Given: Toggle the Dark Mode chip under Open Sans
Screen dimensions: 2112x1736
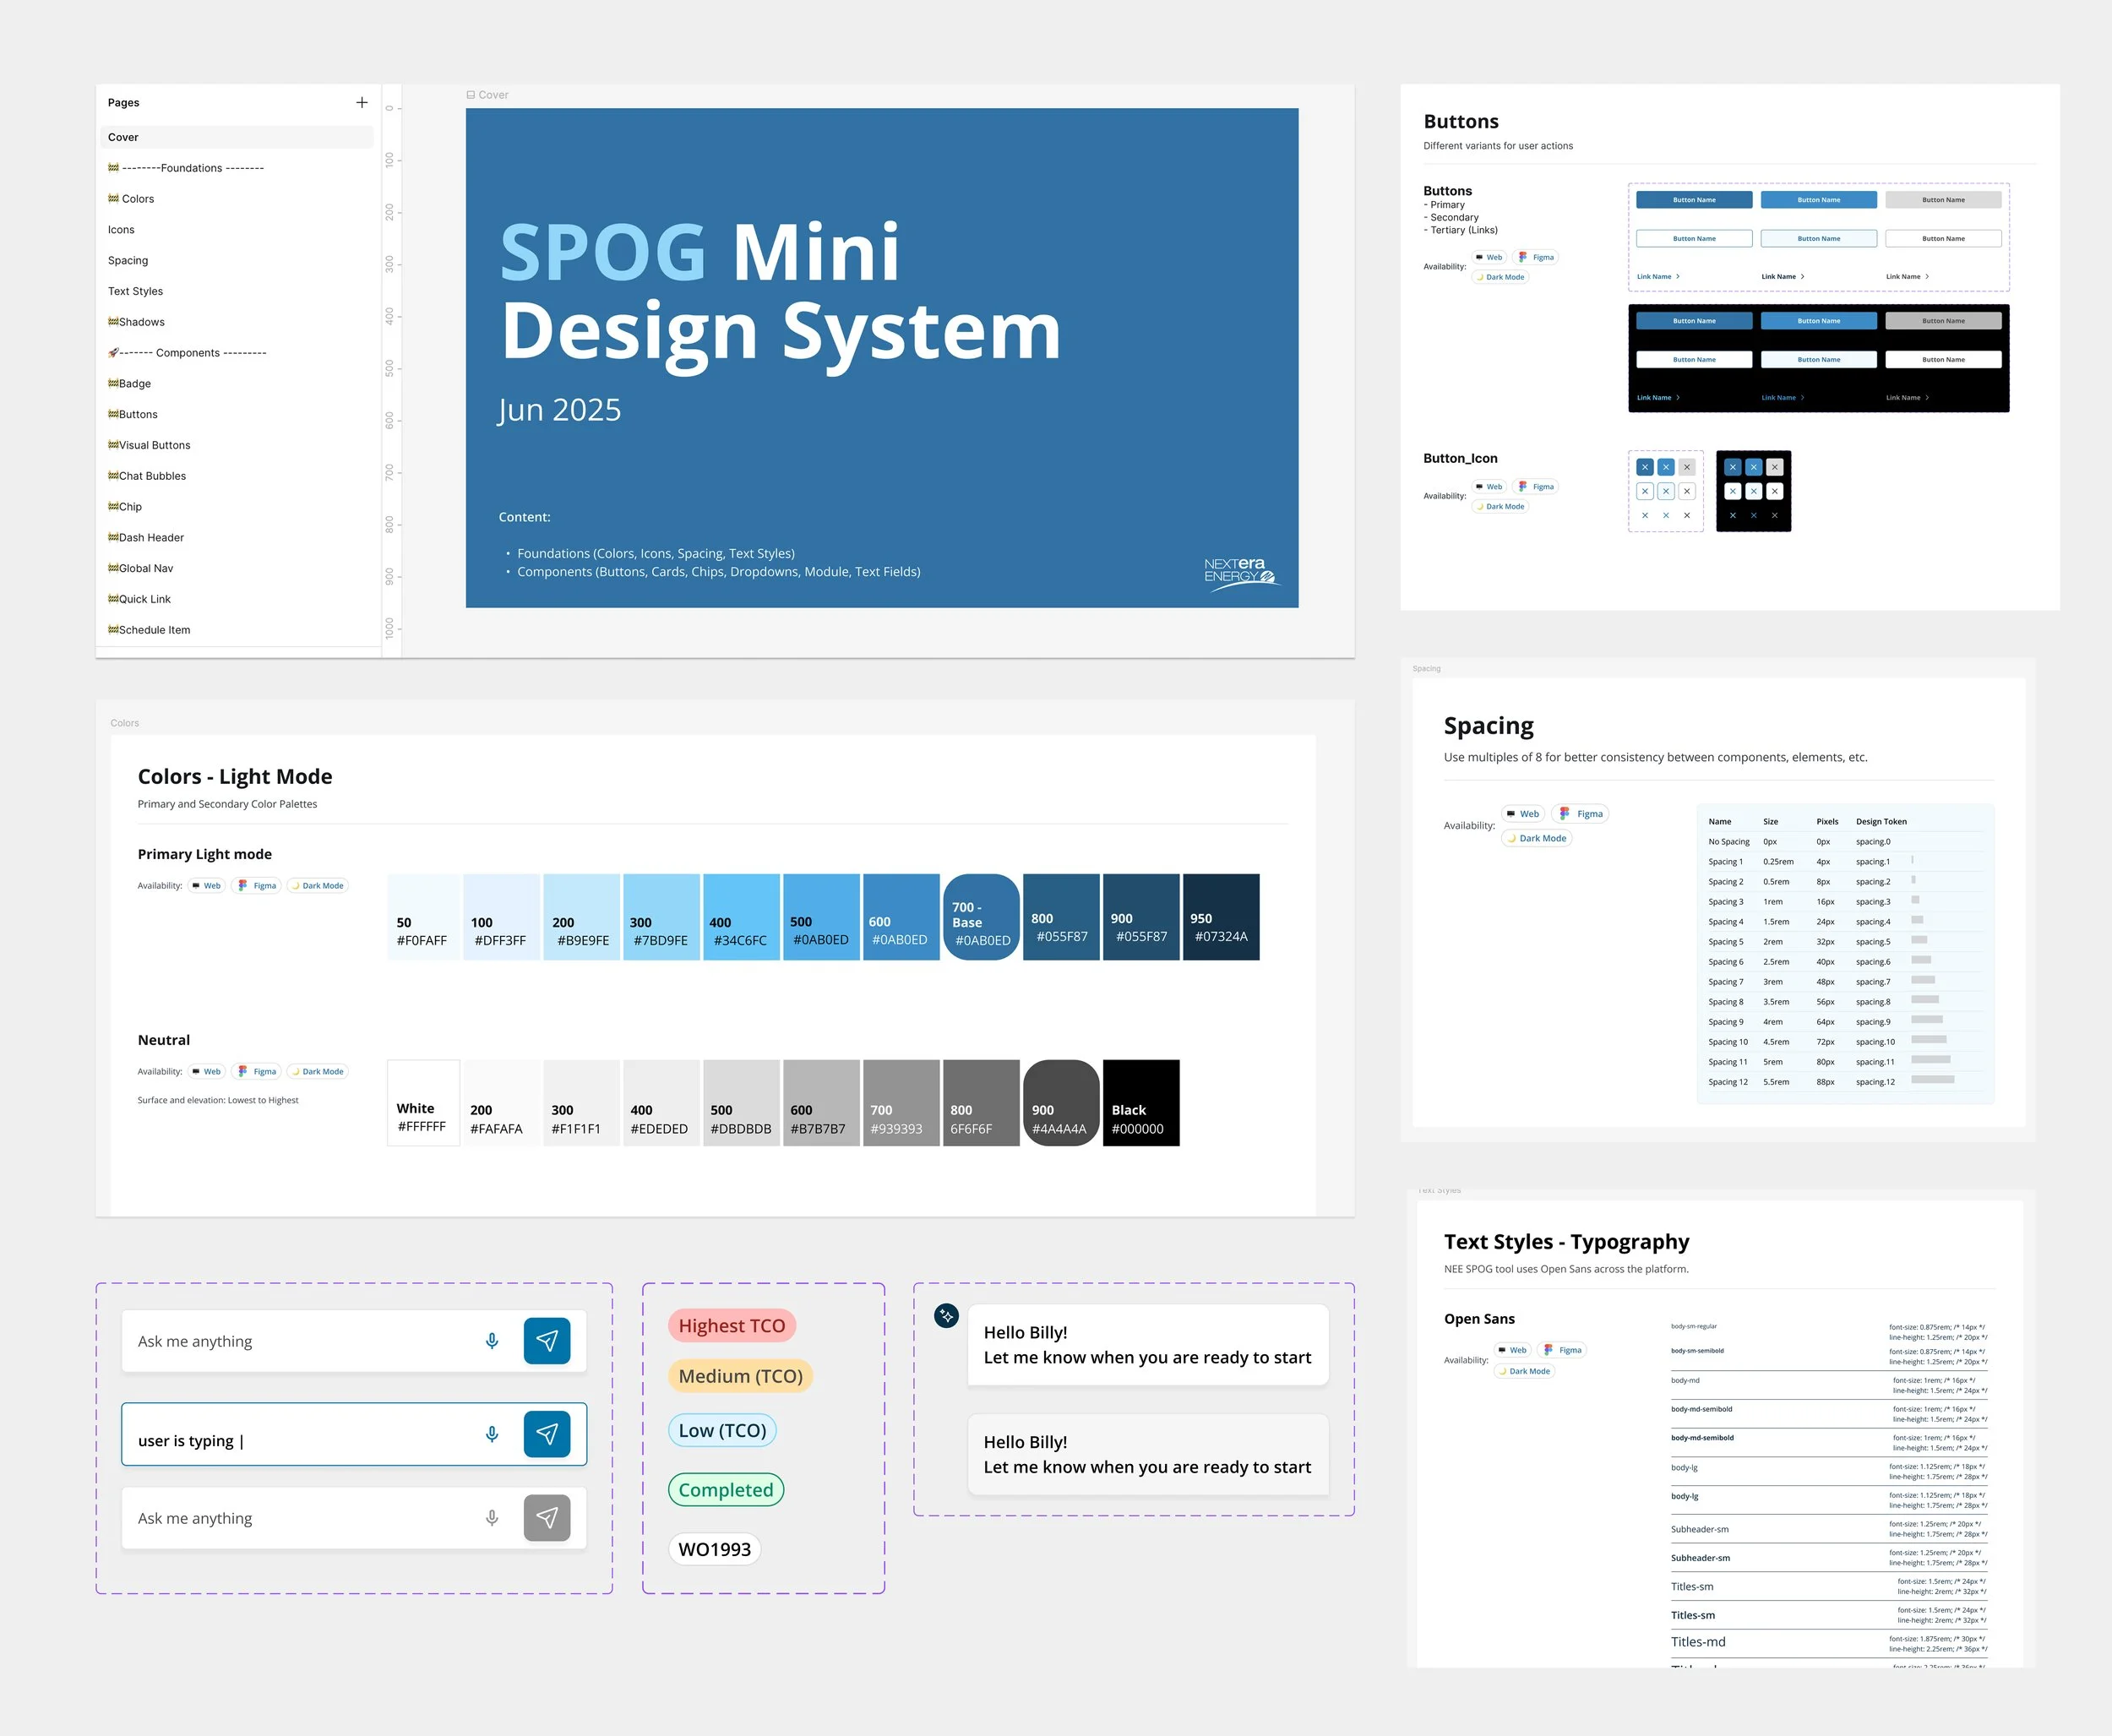Looking at the screenshot, I should pos(1524,1371).
